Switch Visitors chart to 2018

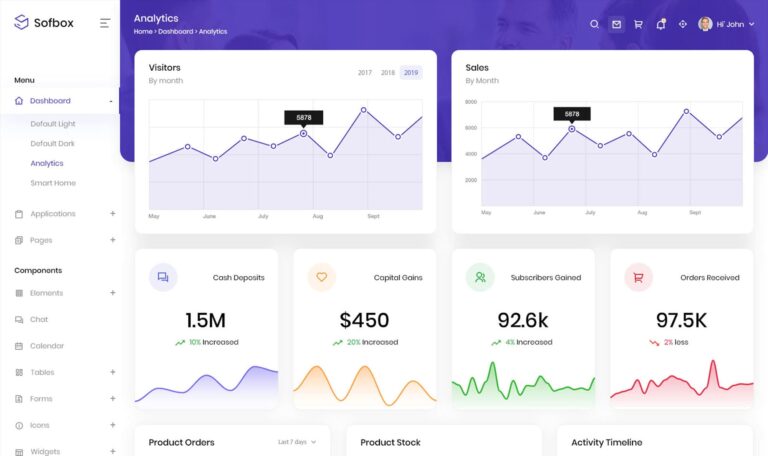[x=388, y=73]
